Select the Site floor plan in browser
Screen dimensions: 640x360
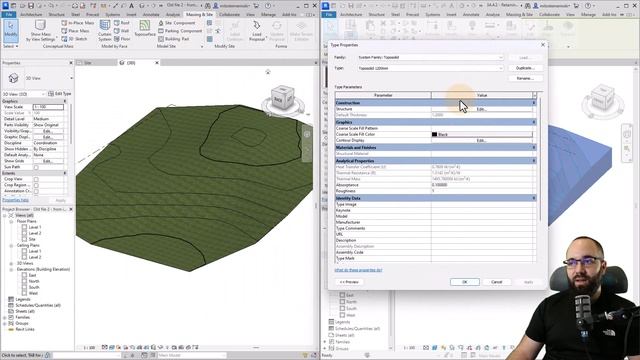pos(32,239)
